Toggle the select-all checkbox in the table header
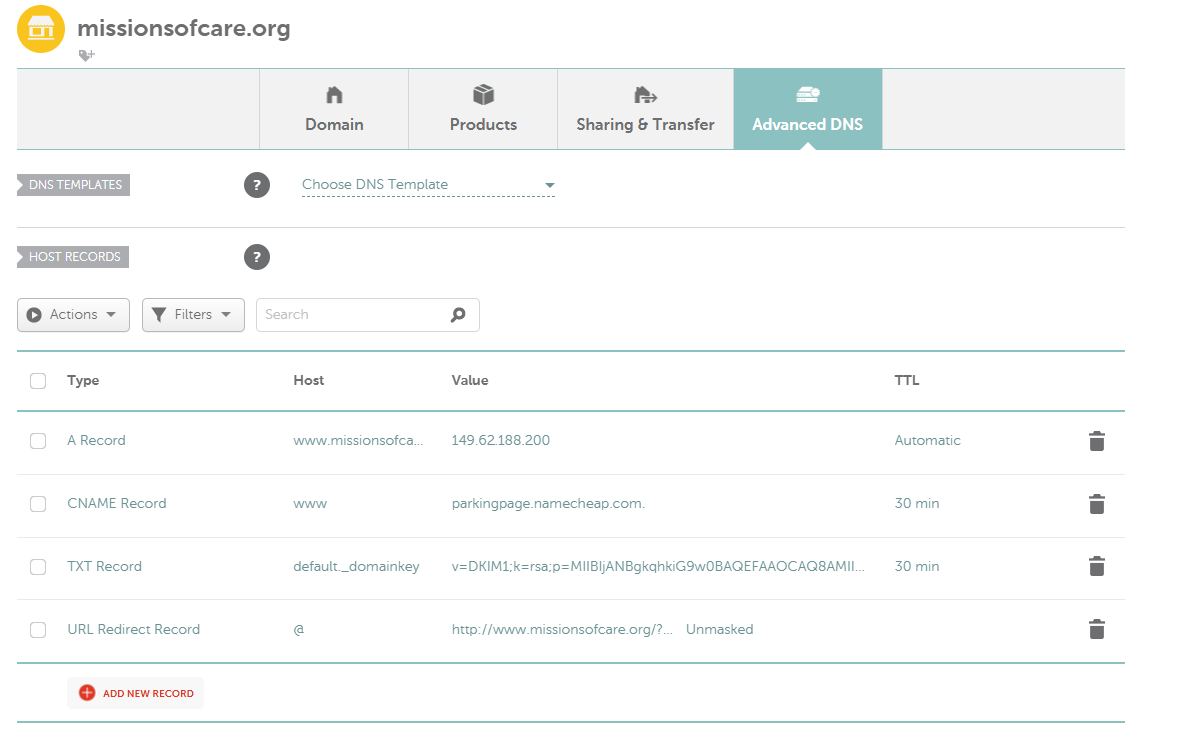The image size is (1183, 741). coord(38,381)
